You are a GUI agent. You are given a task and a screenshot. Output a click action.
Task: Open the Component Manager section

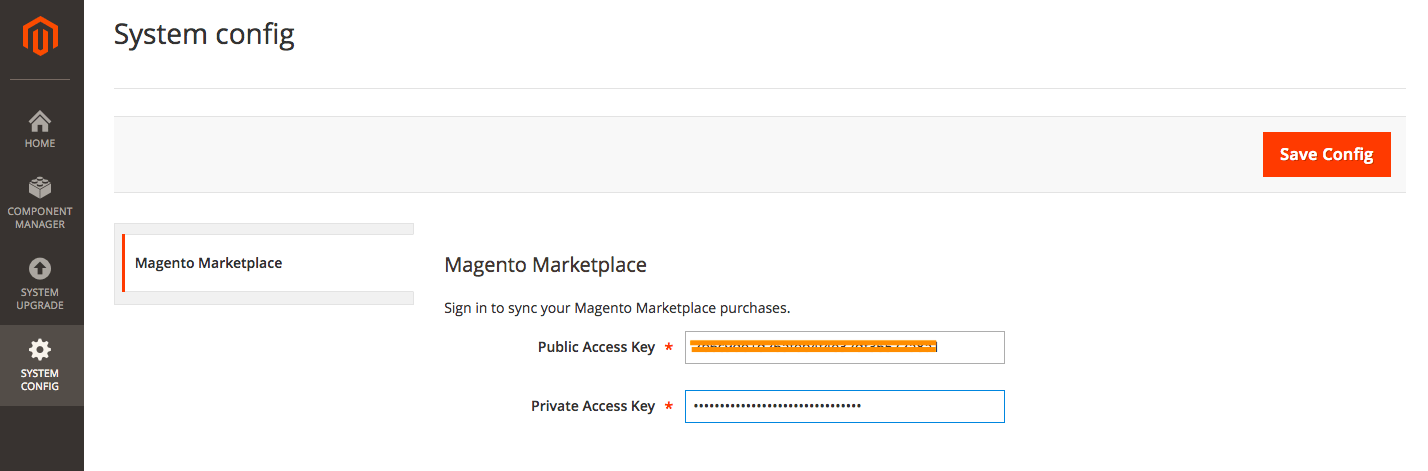click(41, 204)
